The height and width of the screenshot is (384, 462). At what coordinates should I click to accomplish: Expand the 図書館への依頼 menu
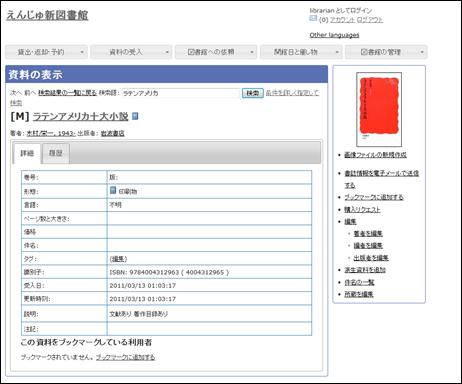tap(216, 52)
